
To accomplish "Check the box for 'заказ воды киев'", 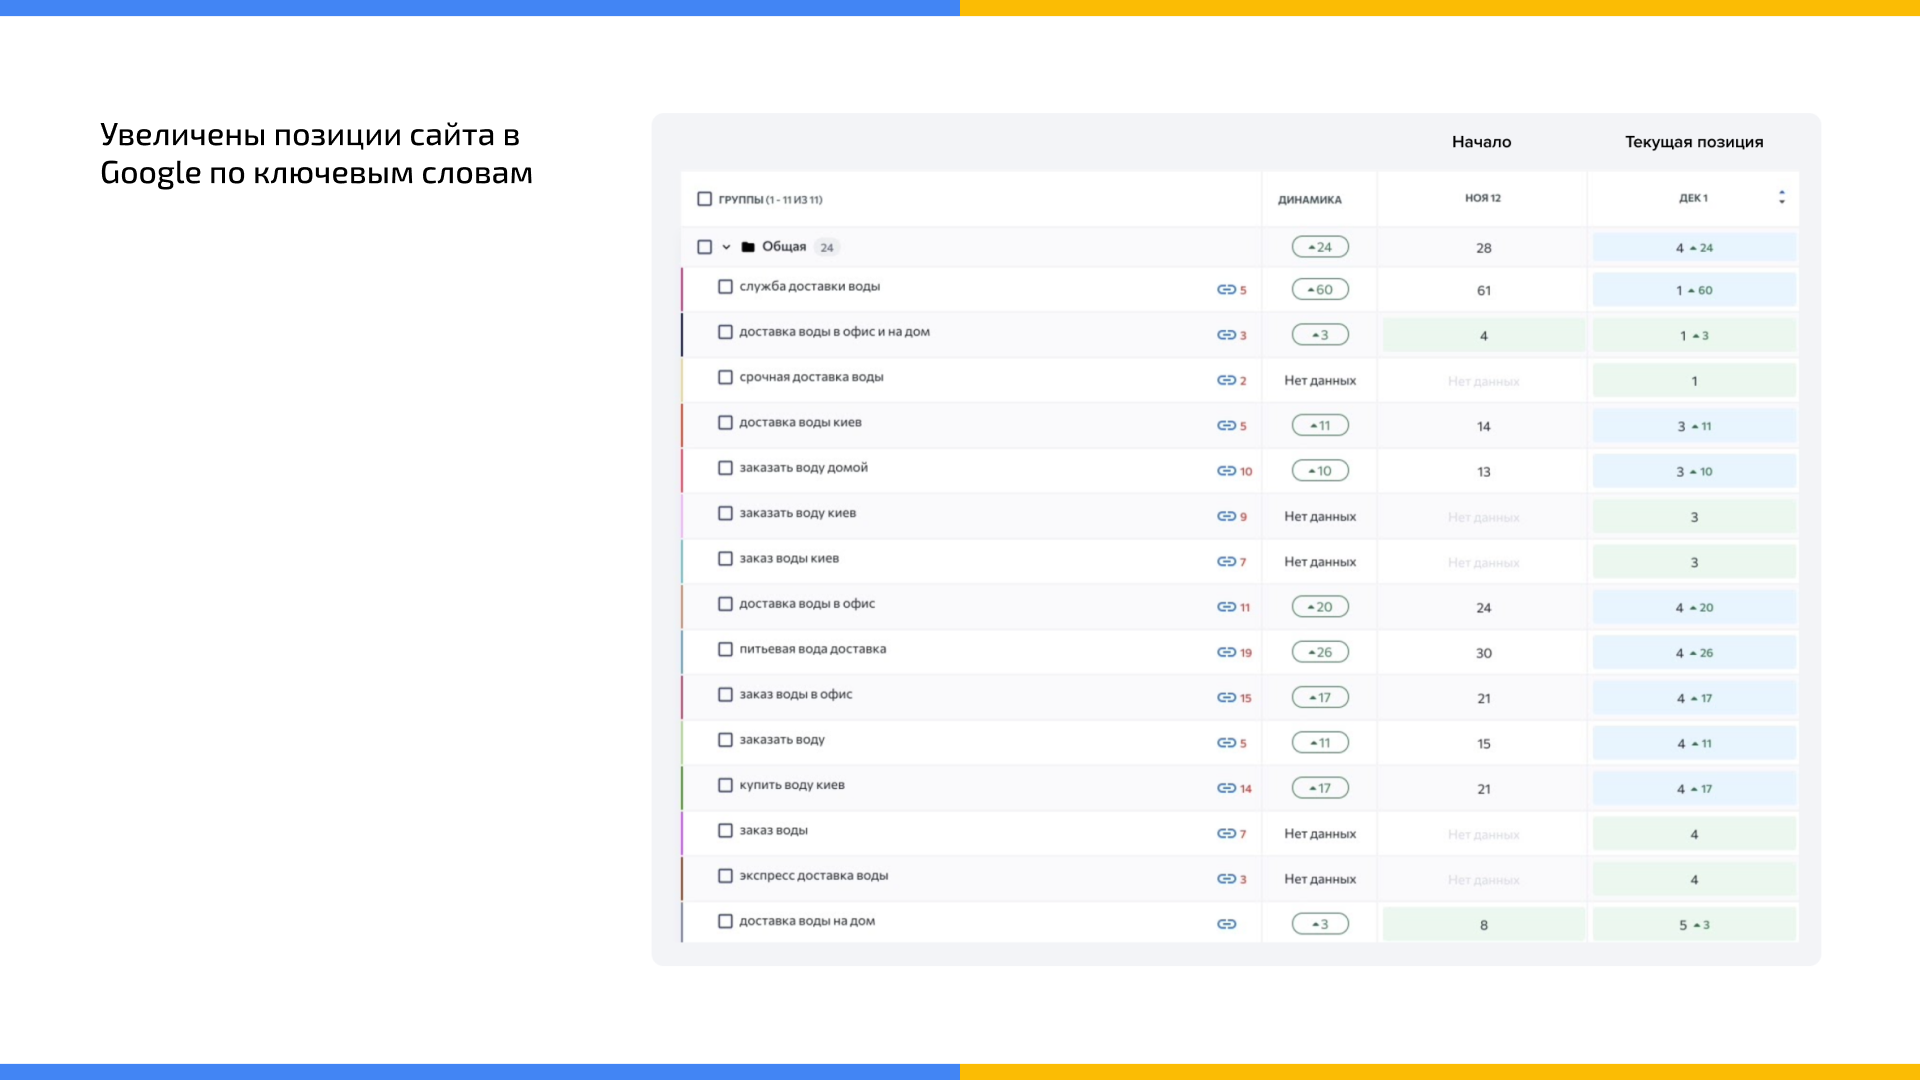I will click(x=725, y=558).
